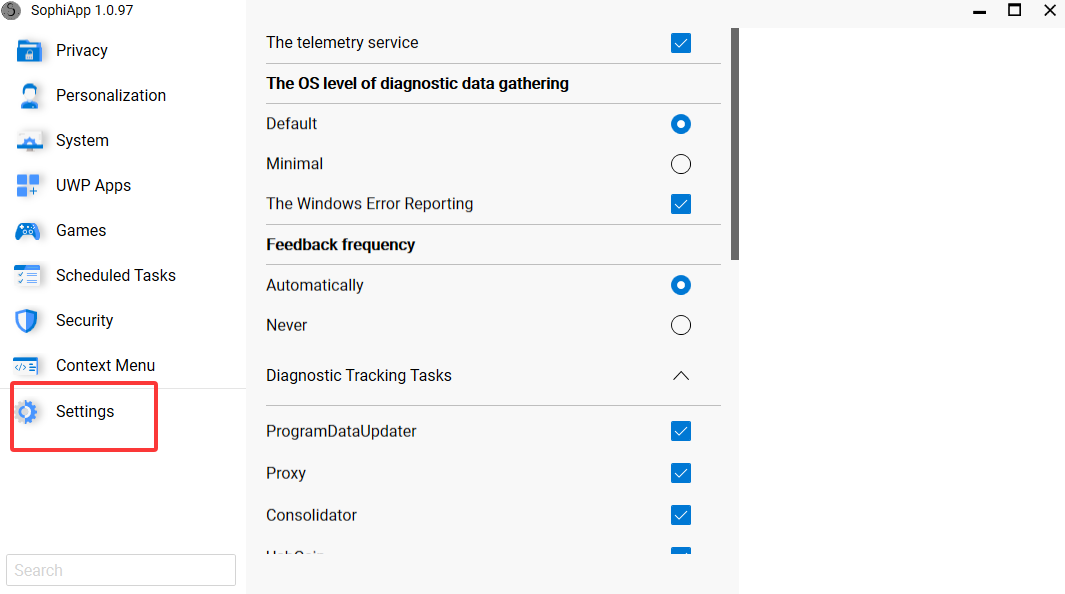Disable the ProgramDataUpdater task checkbox

click(681, 431)
